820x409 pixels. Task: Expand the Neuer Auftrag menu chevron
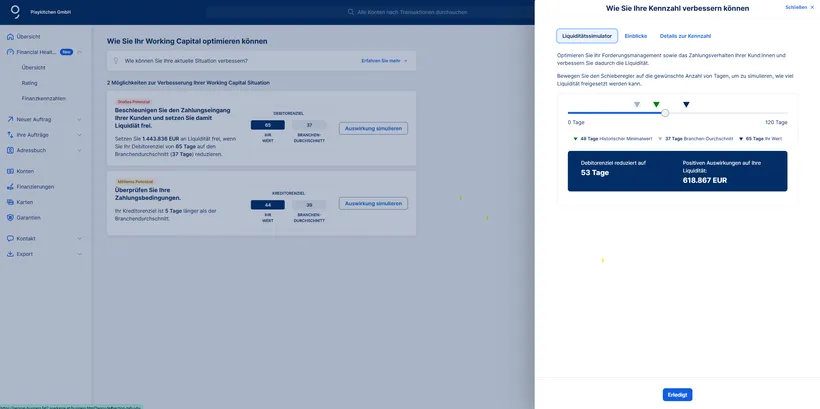(x=79, y=119)
